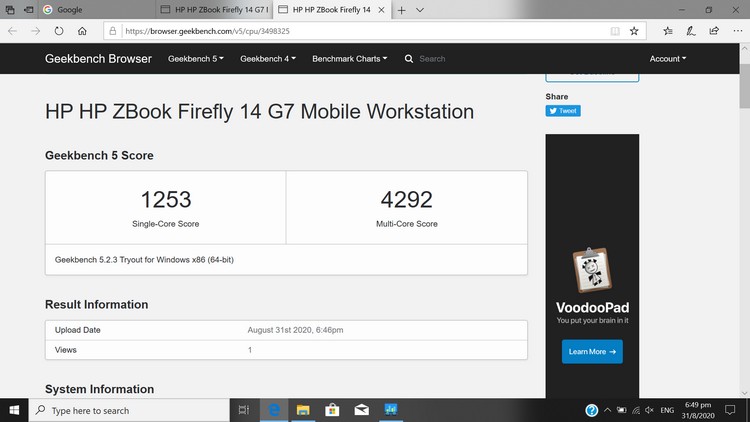Open File Explorer from the taskbar
Image resolution: width=750 pixels, height=422 pixels.
point(303,410)
